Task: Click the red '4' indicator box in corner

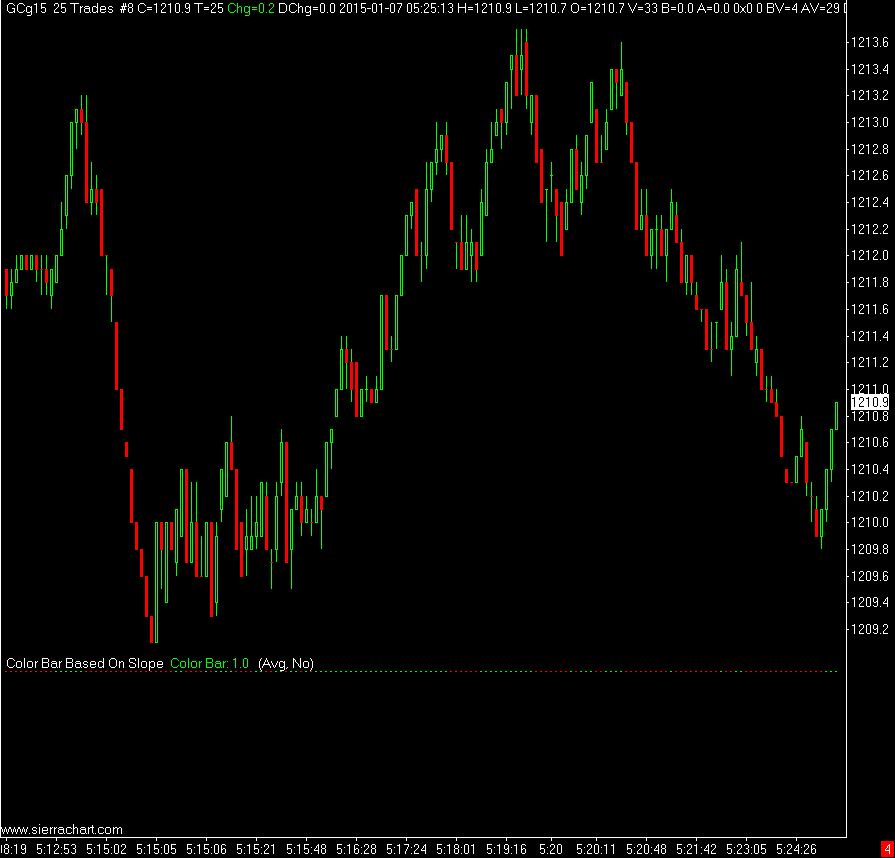Action: (x=888, y=849)
